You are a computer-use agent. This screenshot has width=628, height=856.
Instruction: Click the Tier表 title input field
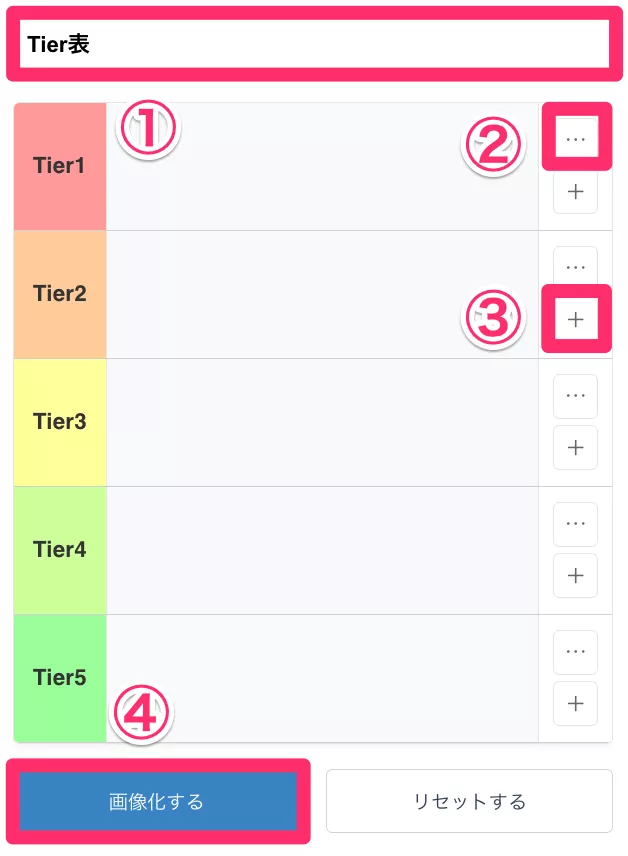(313, 45)
